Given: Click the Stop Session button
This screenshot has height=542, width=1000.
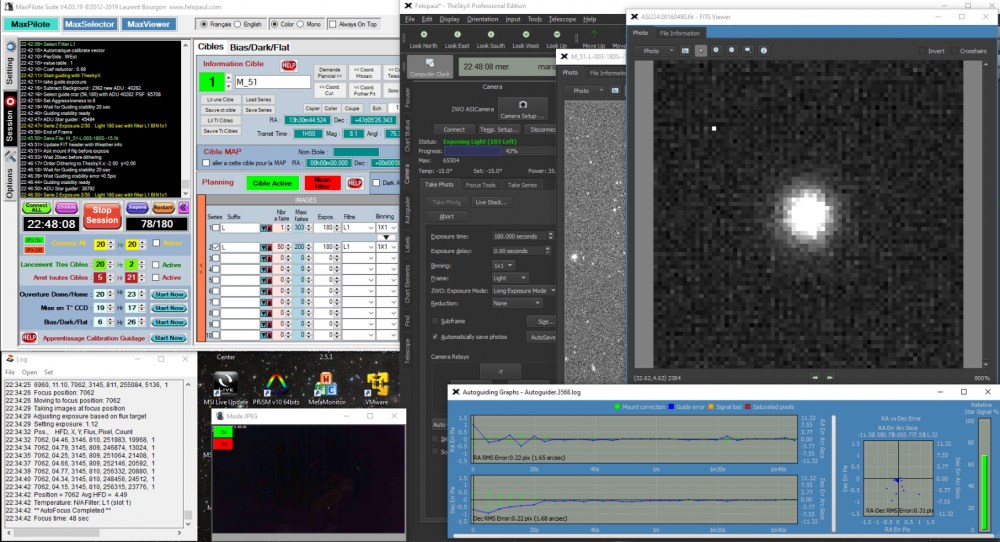Looking at the screenshot, I should click(x=102, y=215).
